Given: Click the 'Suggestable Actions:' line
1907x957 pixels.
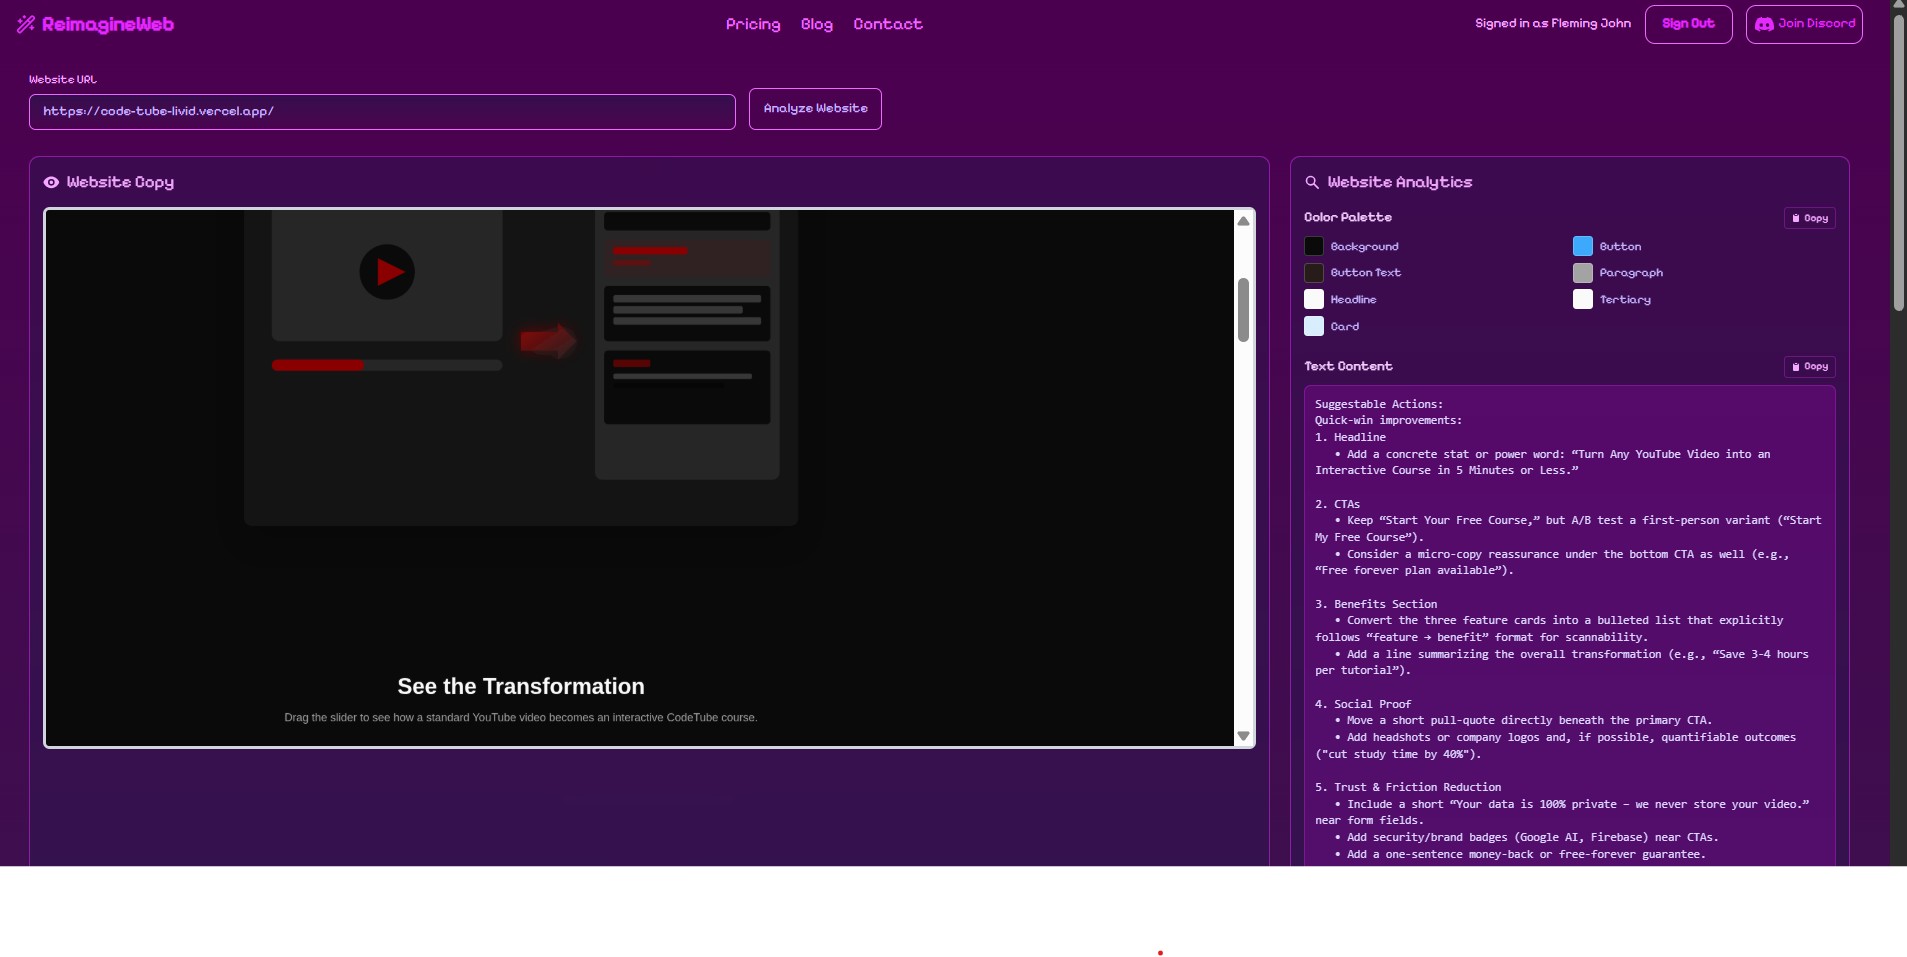Looking at the screenshot, I should pos(1379,404).
